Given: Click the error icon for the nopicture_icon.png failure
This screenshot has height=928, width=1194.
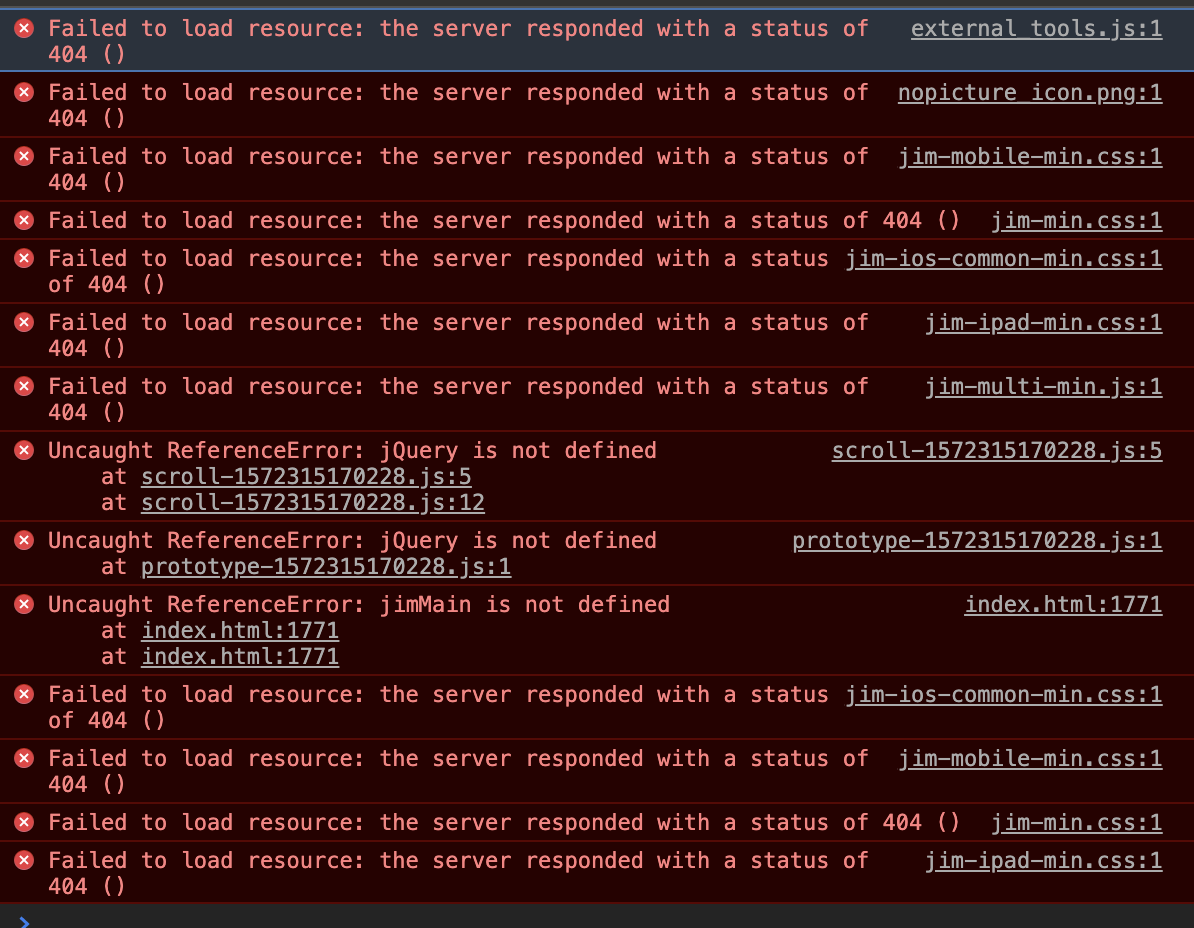Looking at the screenshot, I should 25,93.
